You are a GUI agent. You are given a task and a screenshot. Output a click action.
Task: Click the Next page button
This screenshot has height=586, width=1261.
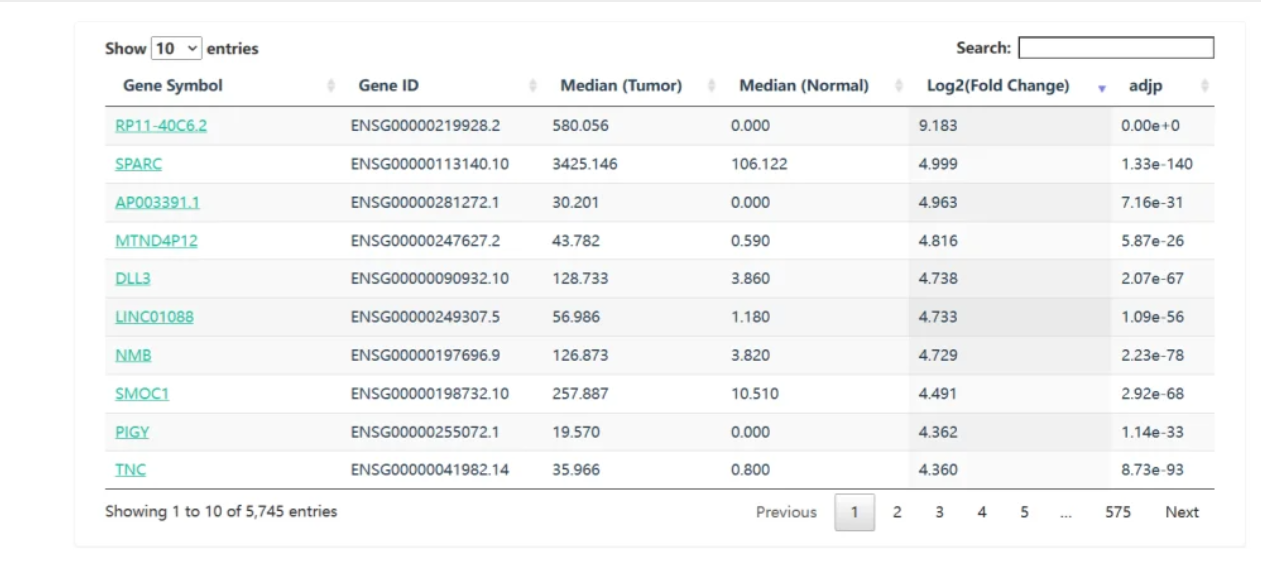tap(1181, 512)
